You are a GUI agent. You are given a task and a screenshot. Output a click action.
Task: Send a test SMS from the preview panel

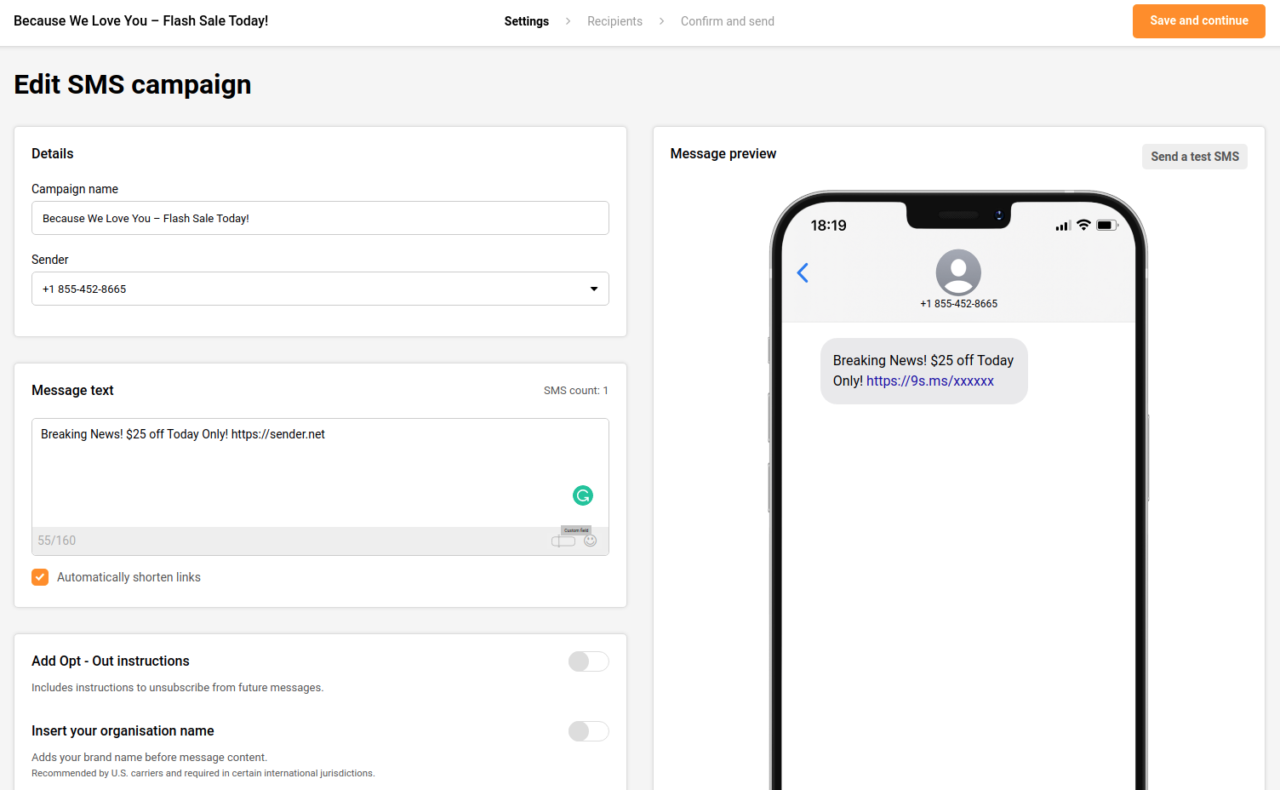coord(1194,156)
